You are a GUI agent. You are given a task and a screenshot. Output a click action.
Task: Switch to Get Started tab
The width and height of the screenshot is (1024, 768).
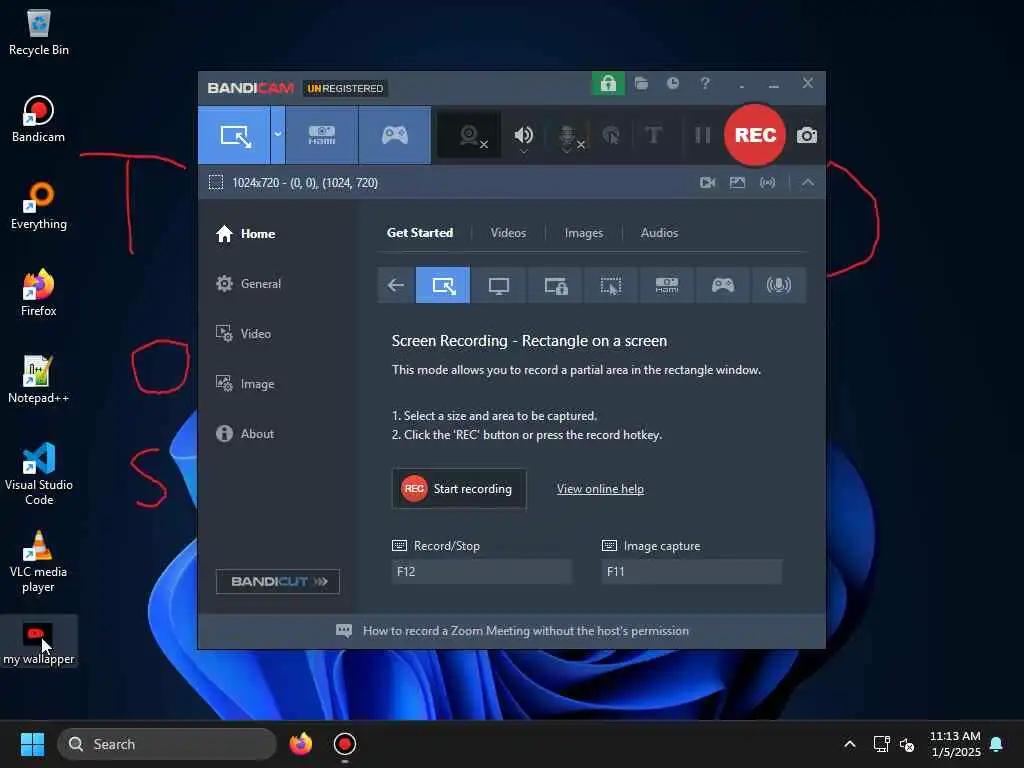coord(420,232)
